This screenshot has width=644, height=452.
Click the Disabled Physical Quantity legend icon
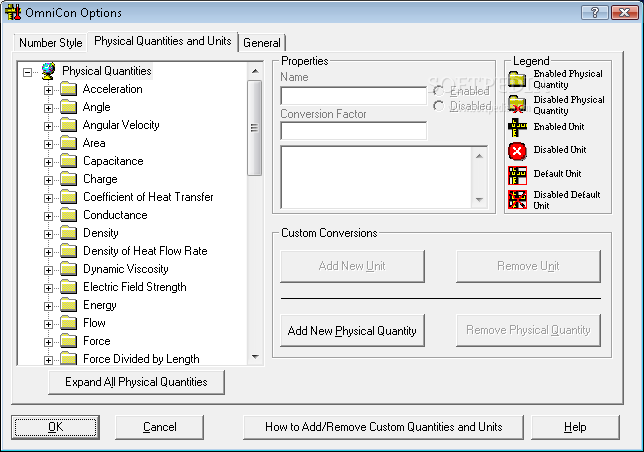point(517,104)
